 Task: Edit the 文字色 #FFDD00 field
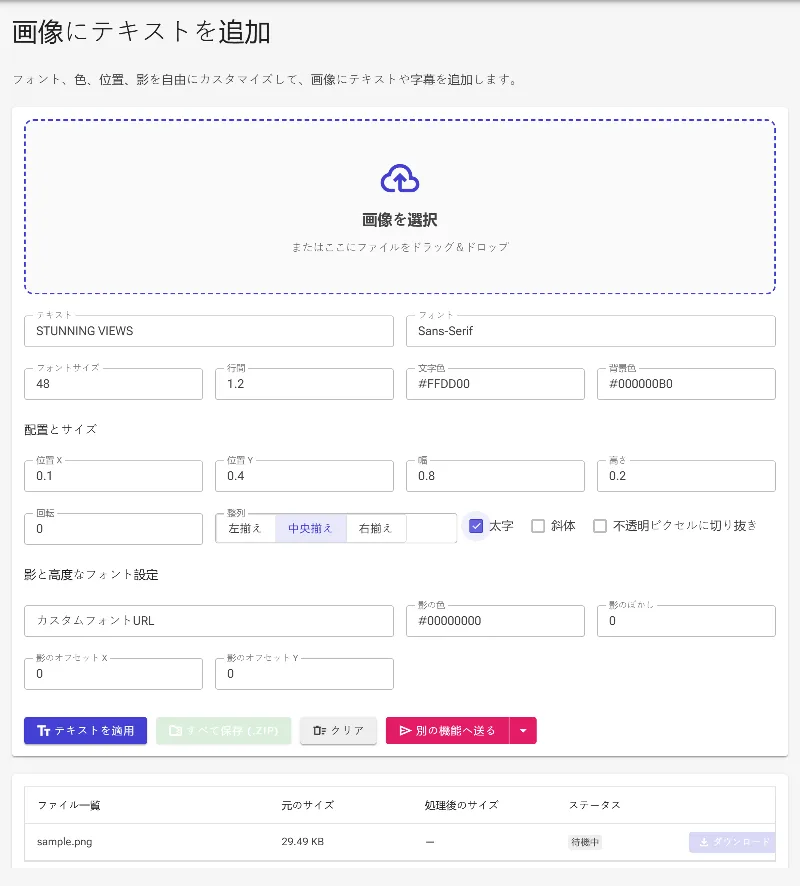pyautogui.click(x=495, y=384)
